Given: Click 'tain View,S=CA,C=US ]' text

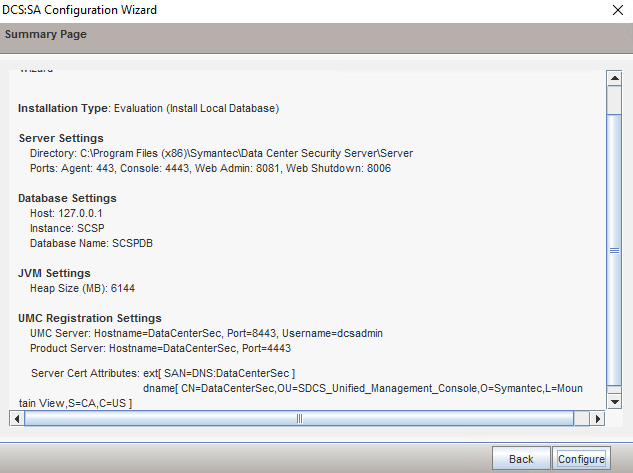Looking at the screenshot, I should click(75, 403).
